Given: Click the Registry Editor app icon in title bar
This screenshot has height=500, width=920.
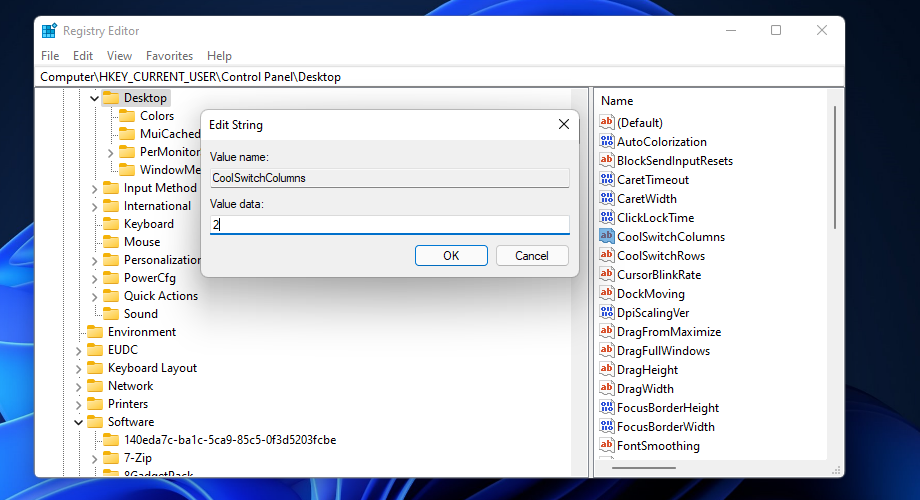Looking at the screenshot, I should click(49, 31).
